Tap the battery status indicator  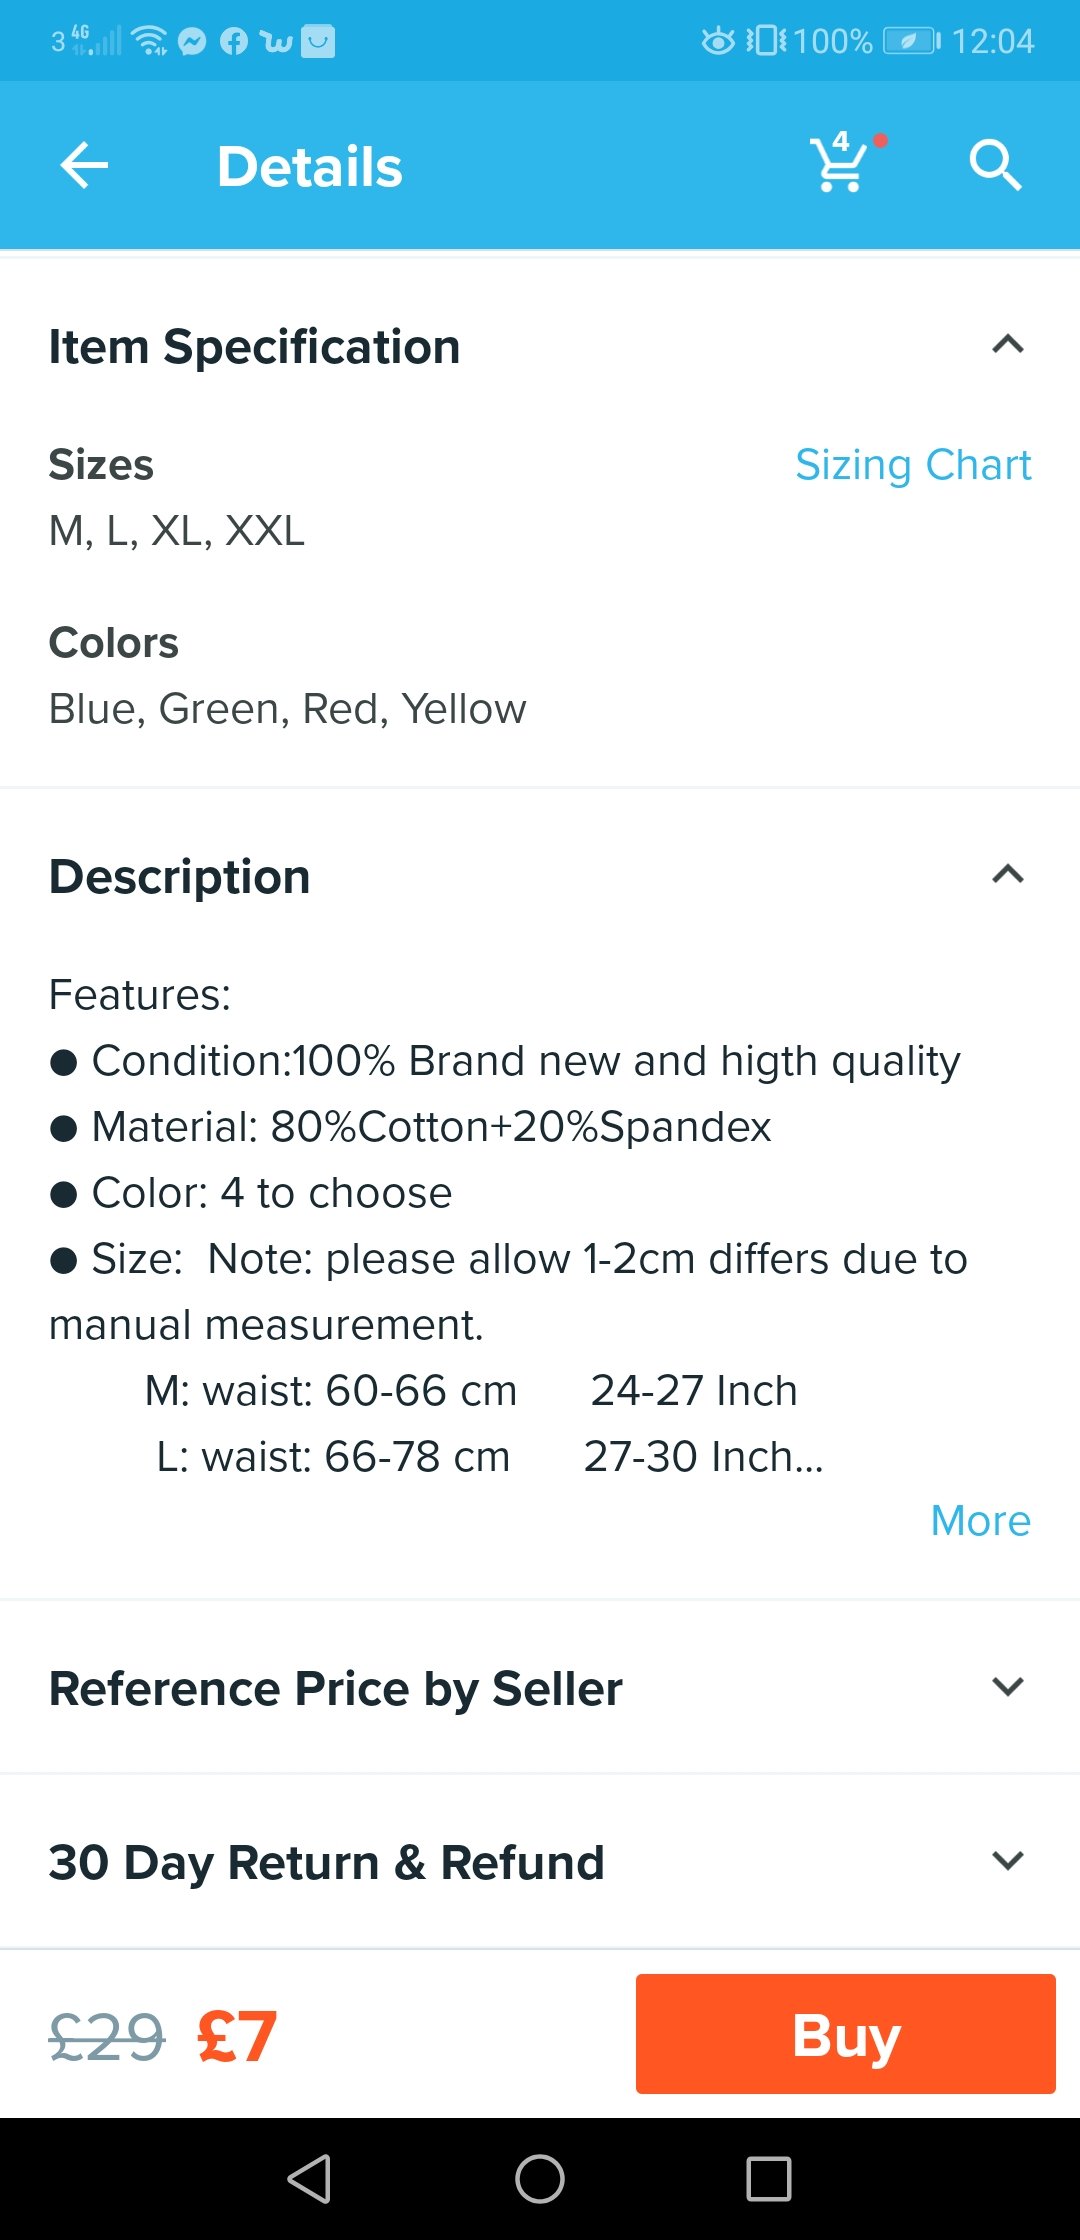coord(911,41)
